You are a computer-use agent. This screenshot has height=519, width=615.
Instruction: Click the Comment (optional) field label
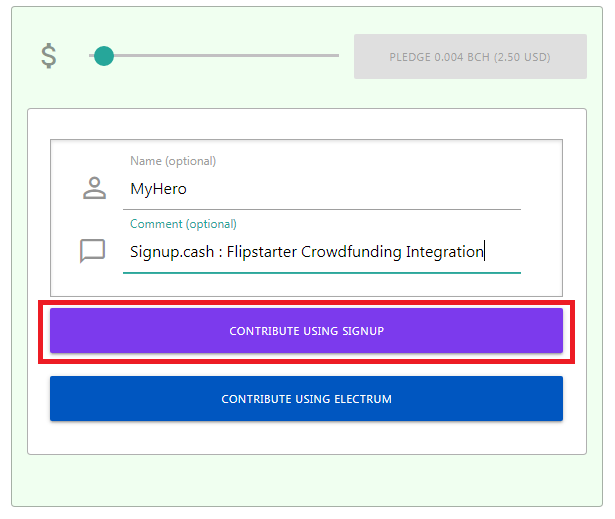point(183,224)
